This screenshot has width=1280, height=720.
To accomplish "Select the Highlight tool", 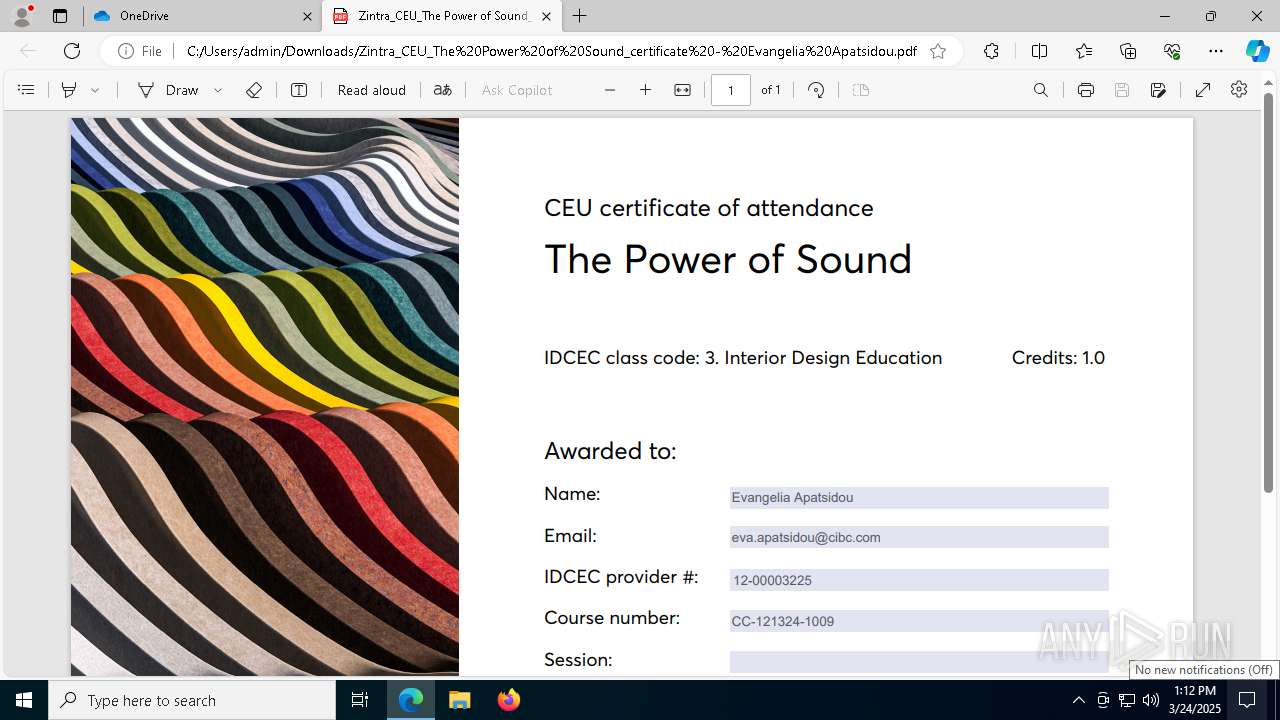I will (x=69, y=90).
